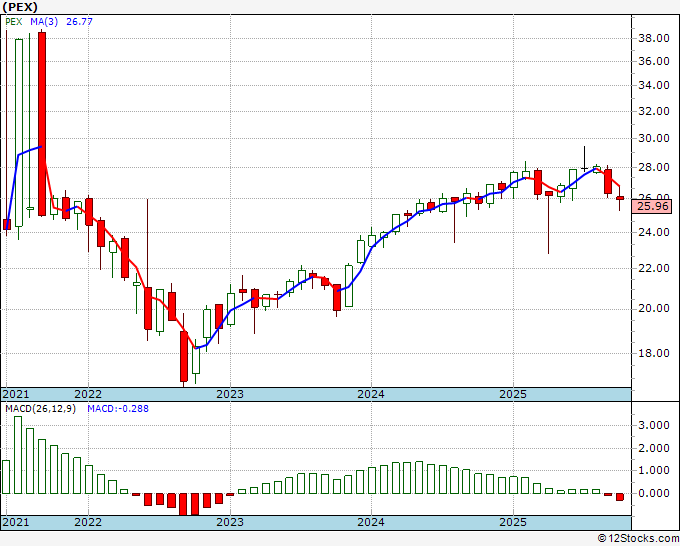Viewport: 680px width, 546px height.
Task: Click the 3.000 MACD axis label
Action: click(654, 425)
